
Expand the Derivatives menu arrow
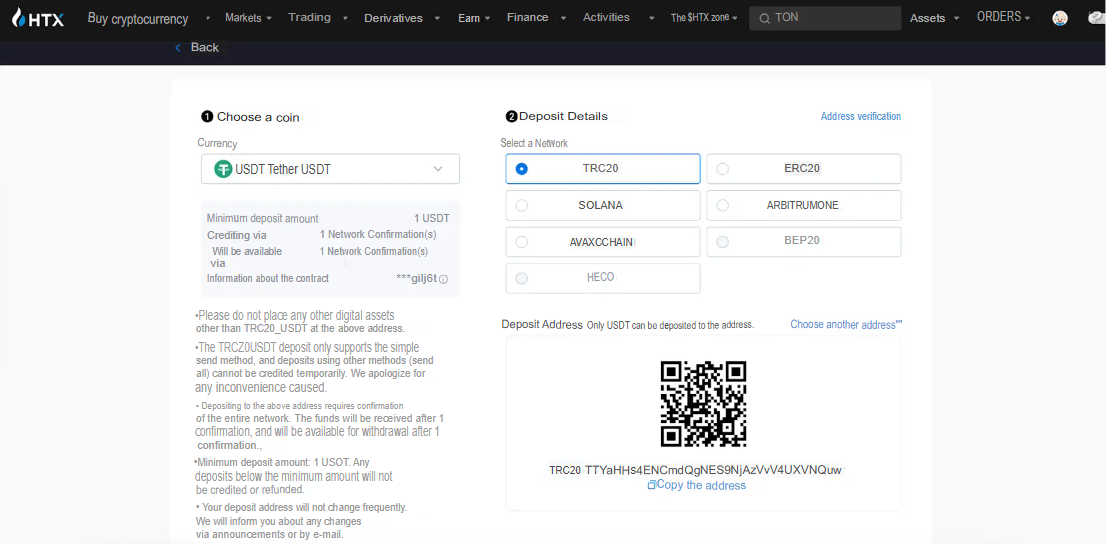(x=437, y=19)
